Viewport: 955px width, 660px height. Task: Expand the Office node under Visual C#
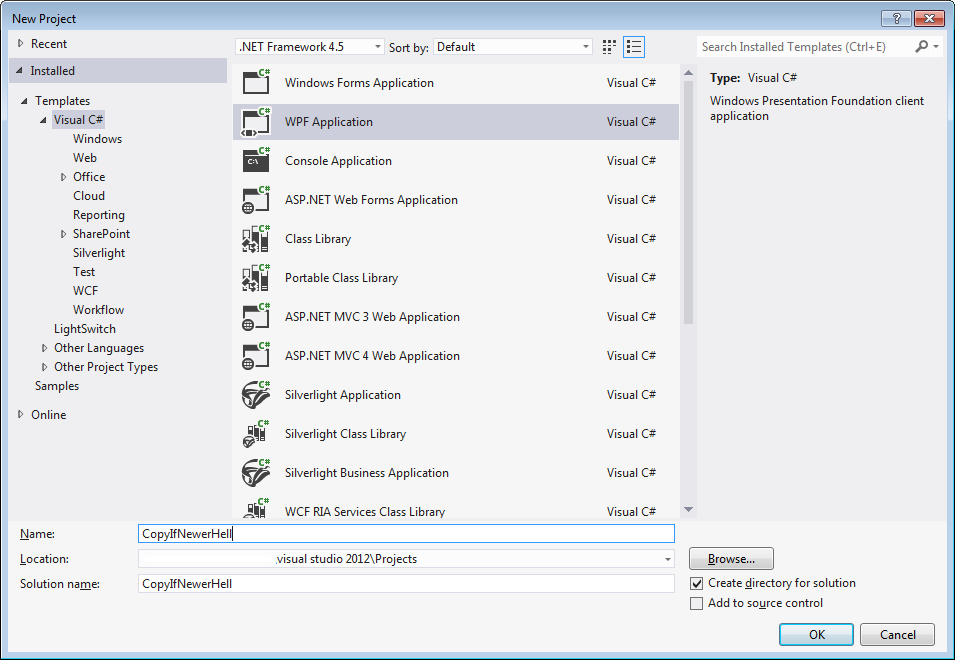64,177
